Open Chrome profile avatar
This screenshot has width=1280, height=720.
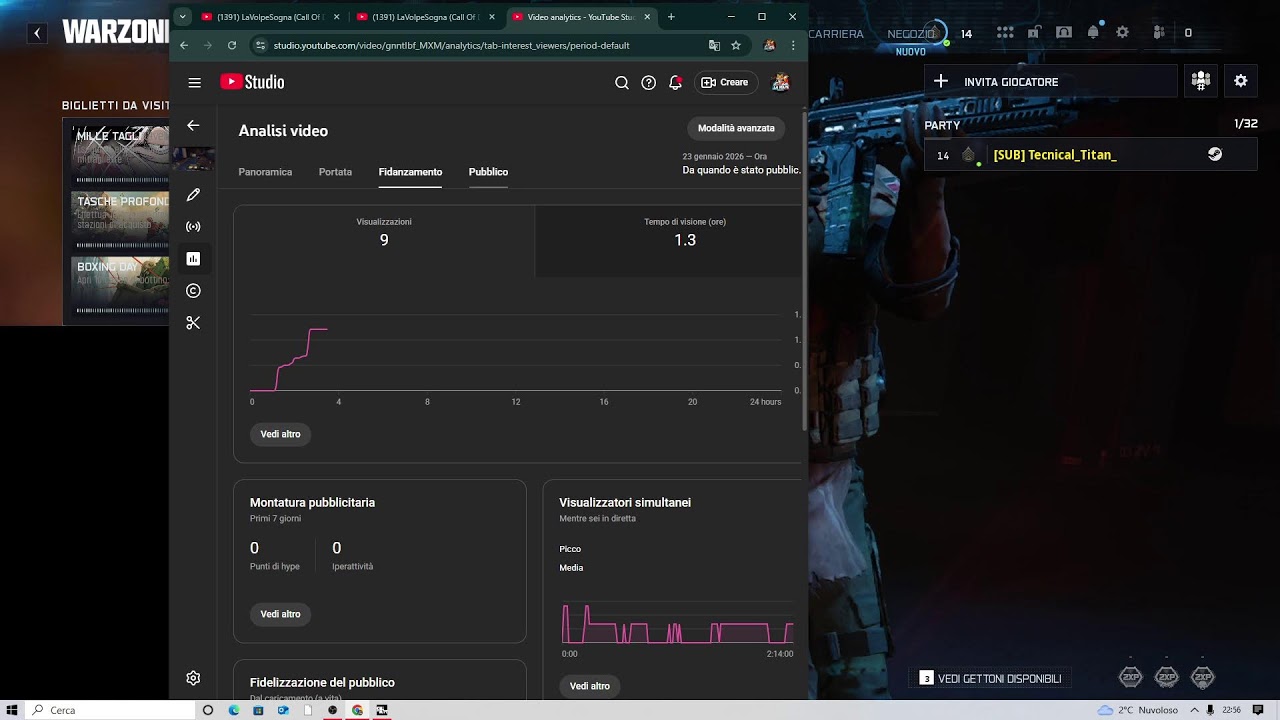point(769,45)
